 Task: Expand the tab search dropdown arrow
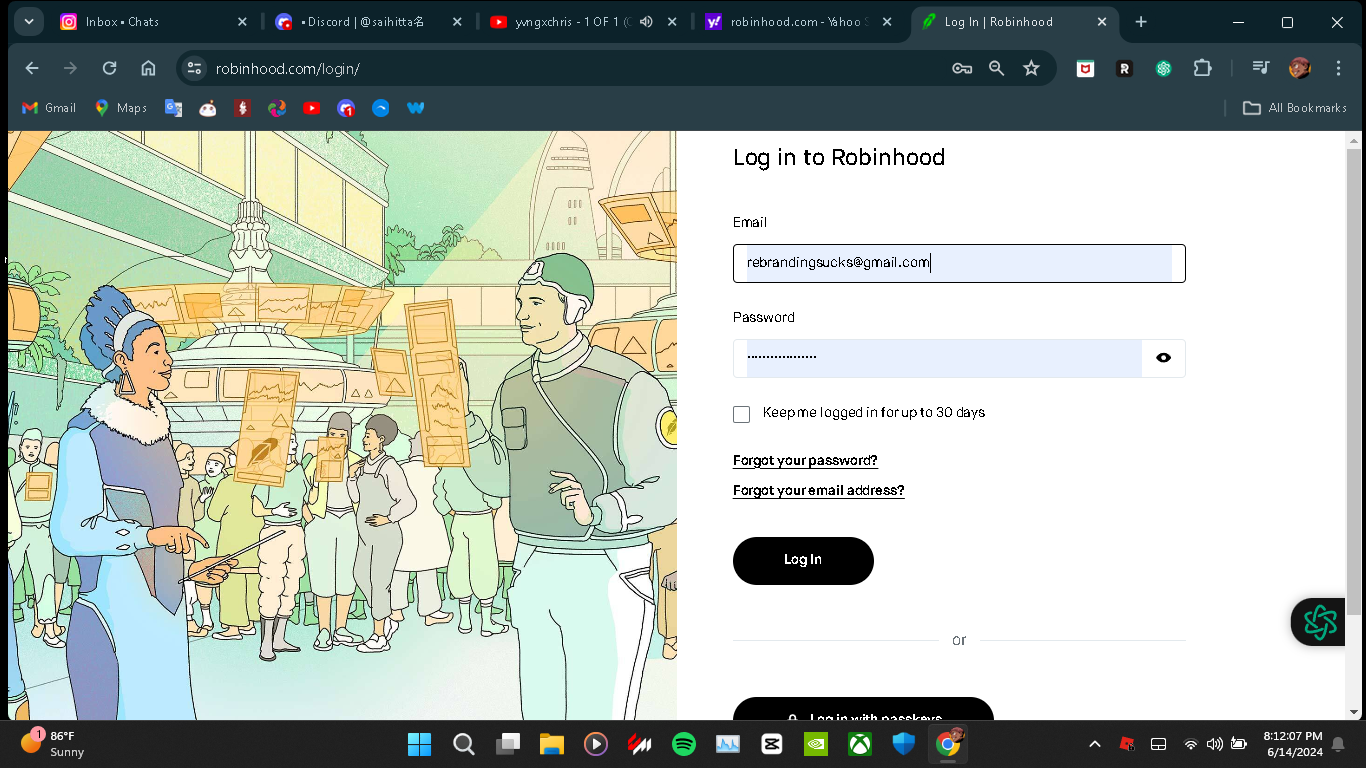(x=28, y=22)
